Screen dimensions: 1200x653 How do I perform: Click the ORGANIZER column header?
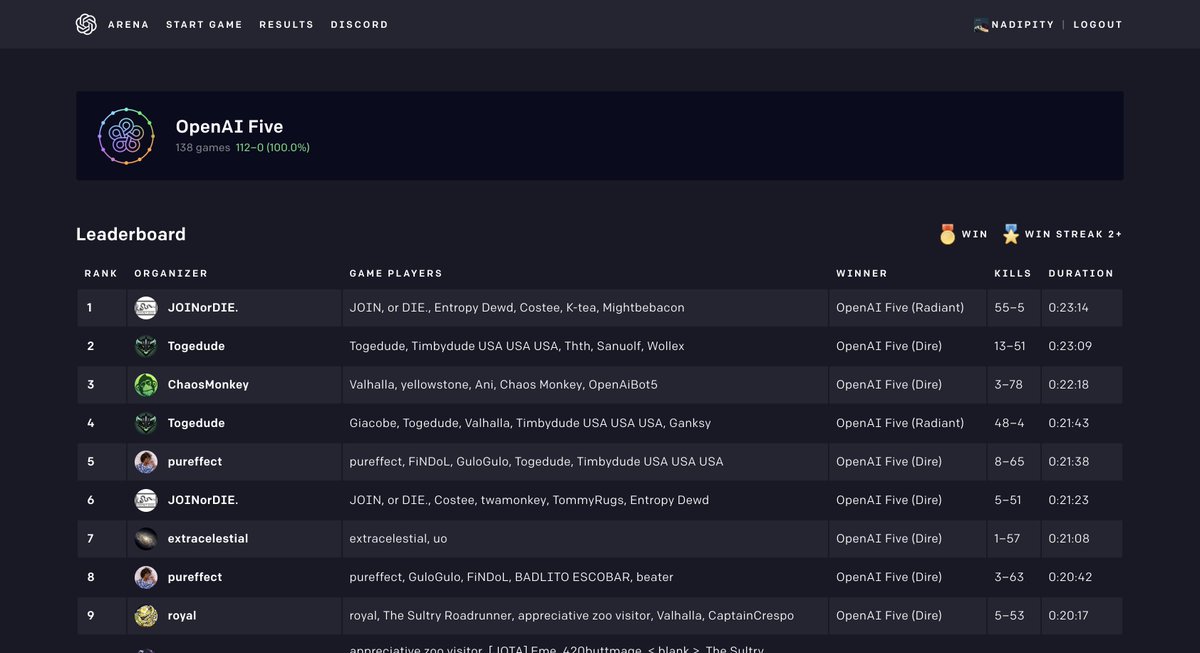(171, 273)
